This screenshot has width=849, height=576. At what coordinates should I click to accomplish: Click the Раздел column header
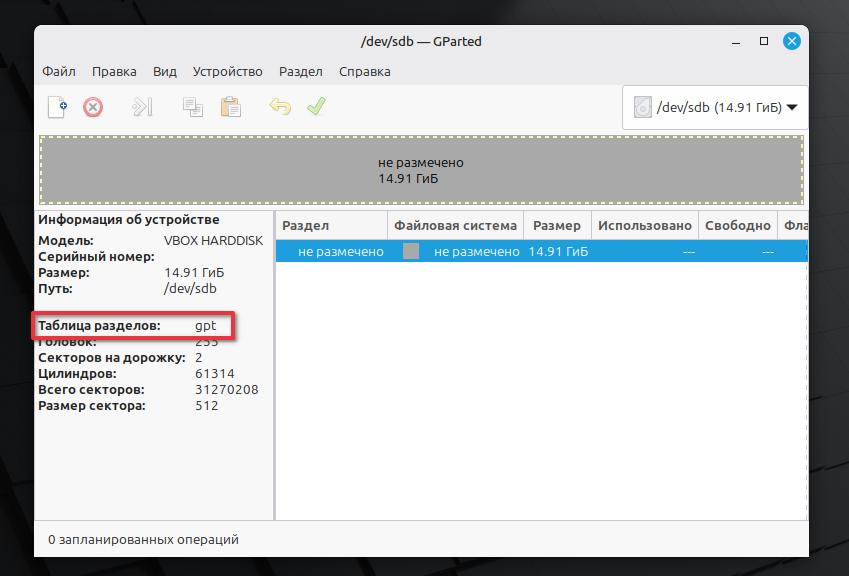[332, 225]
